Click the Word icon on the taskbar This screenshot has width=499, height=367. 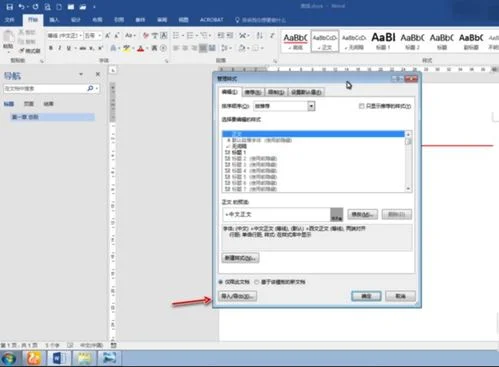[59, 358]
